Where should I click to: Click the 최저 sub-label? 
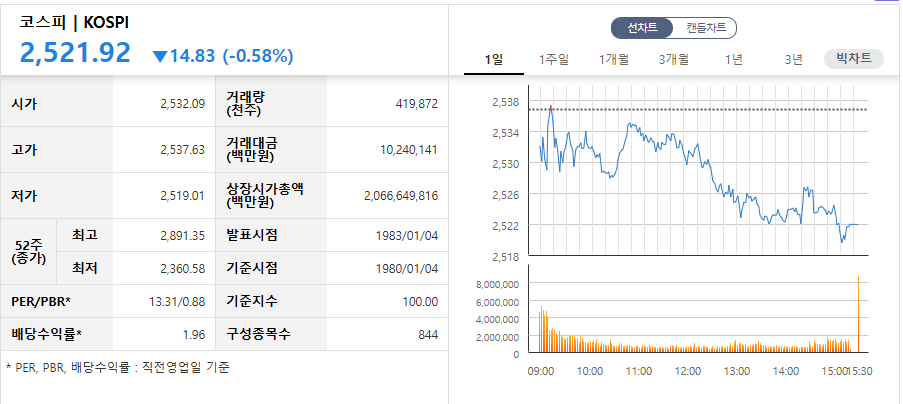point(84,268)
